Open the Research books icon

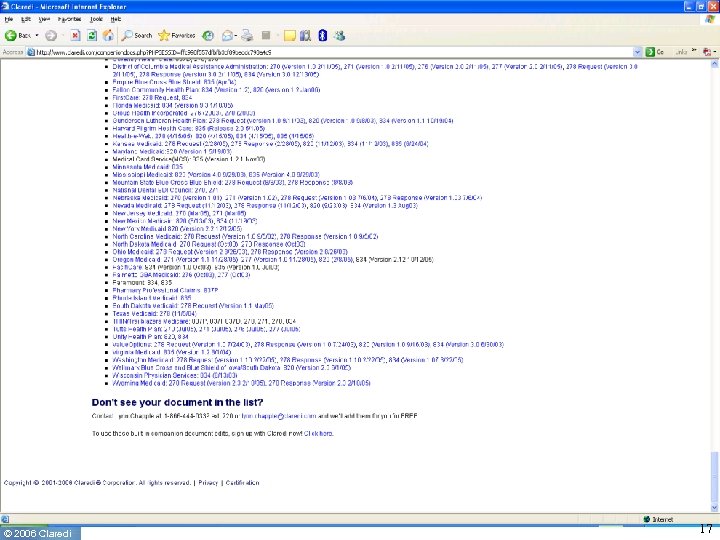305,35
